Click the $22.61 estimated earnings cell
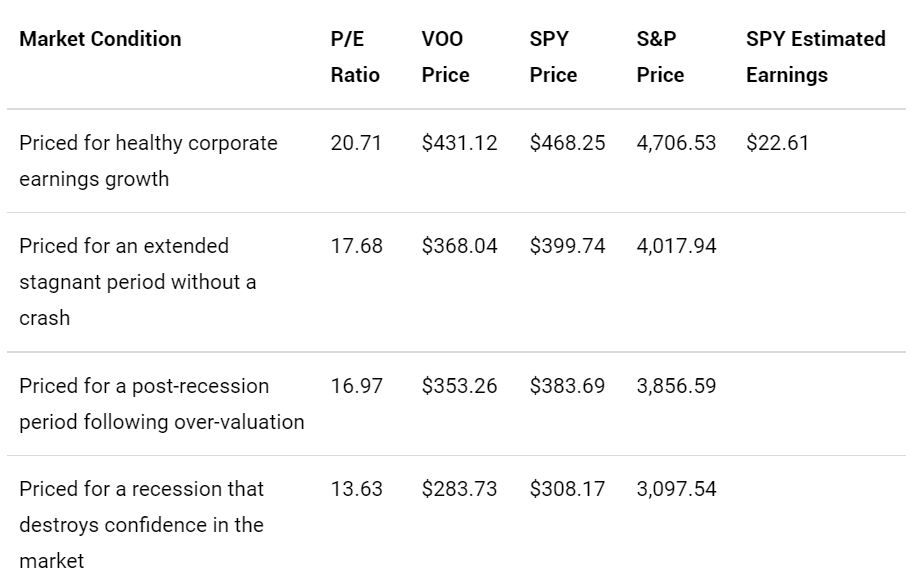The height and width of the screenshot is (587, 914). click(777, 143)
